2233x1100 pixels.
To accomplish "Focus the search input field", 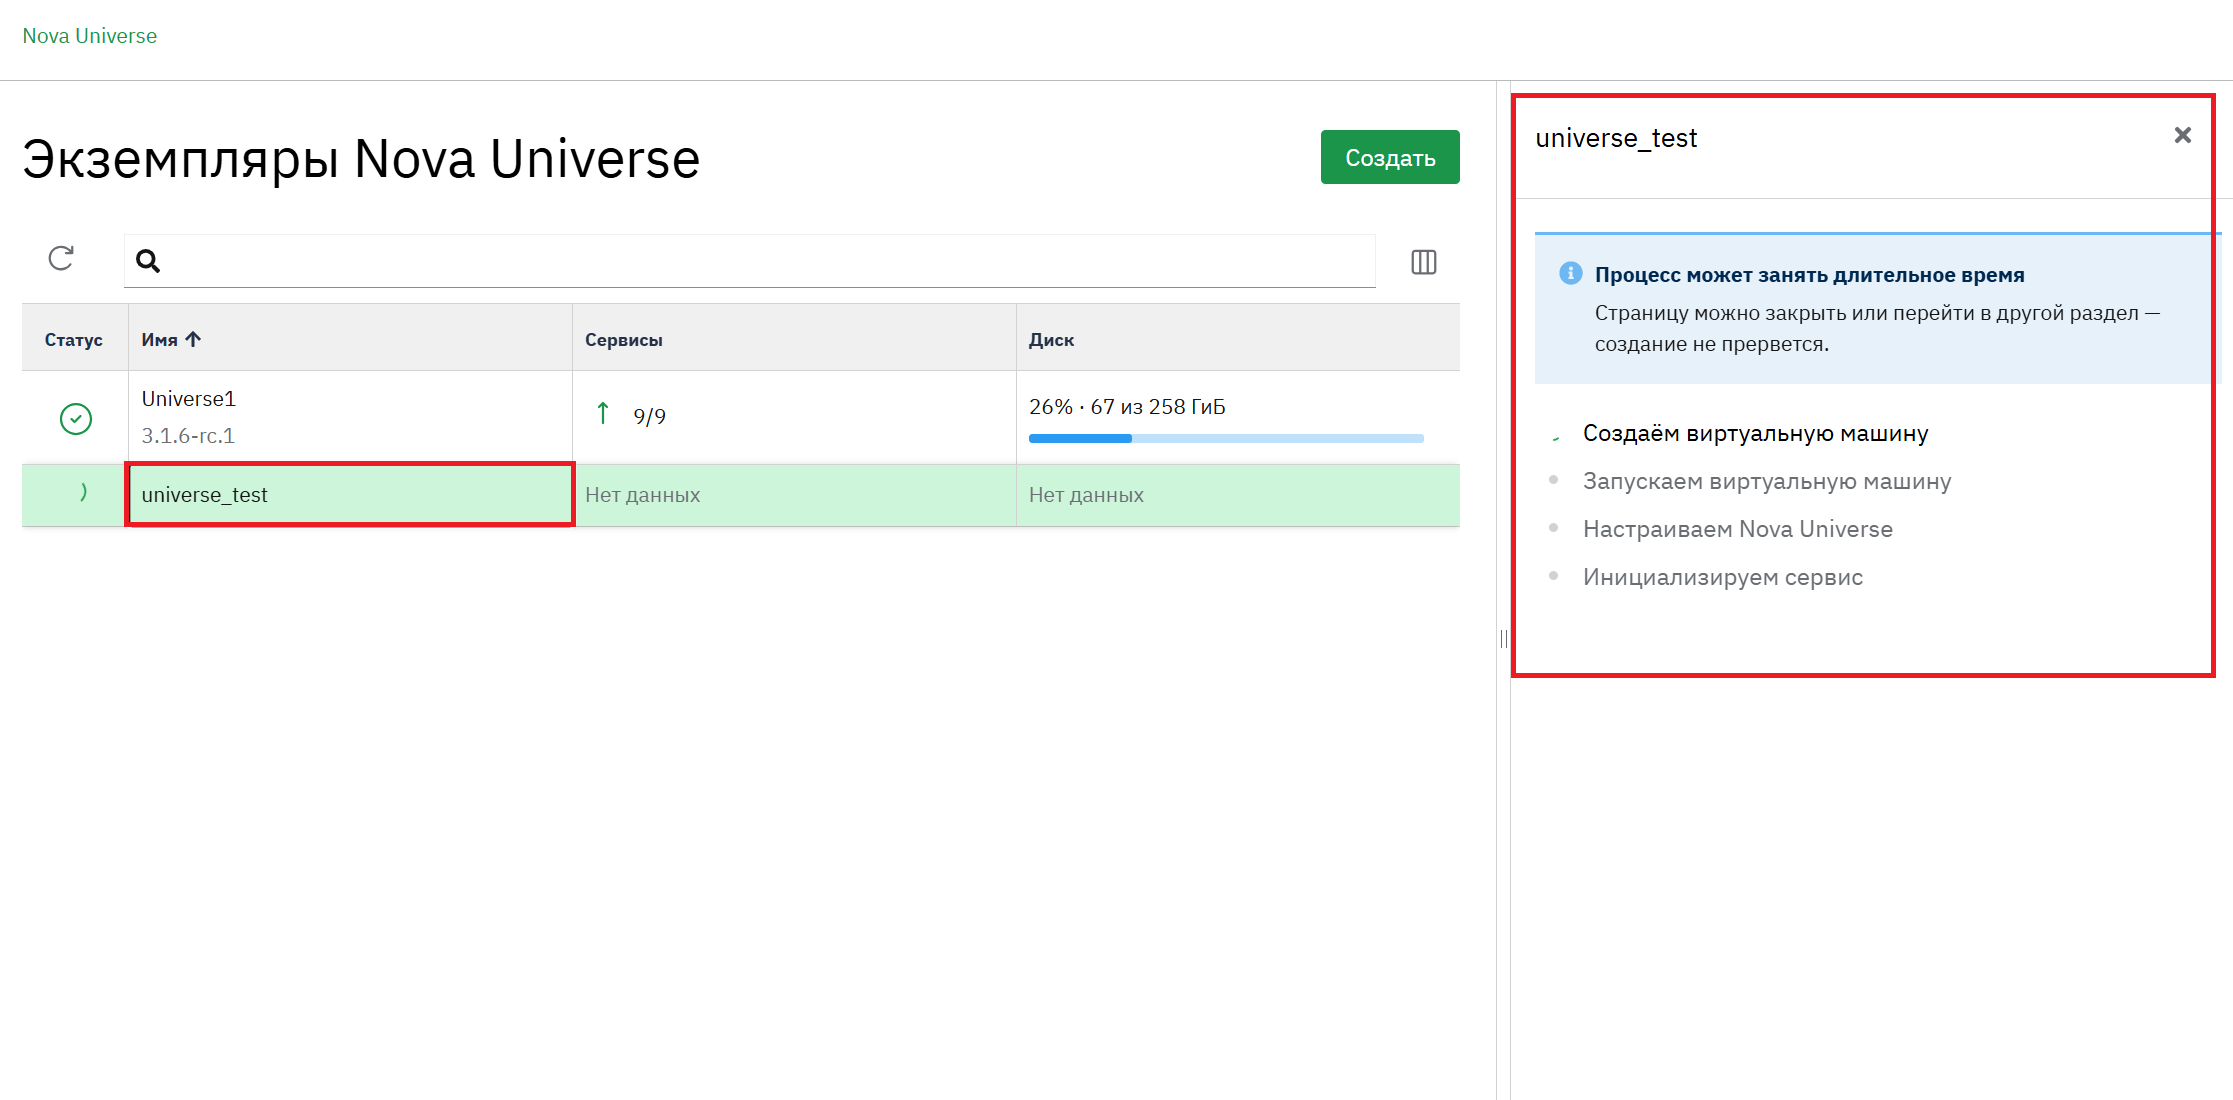I will [749, 261].
